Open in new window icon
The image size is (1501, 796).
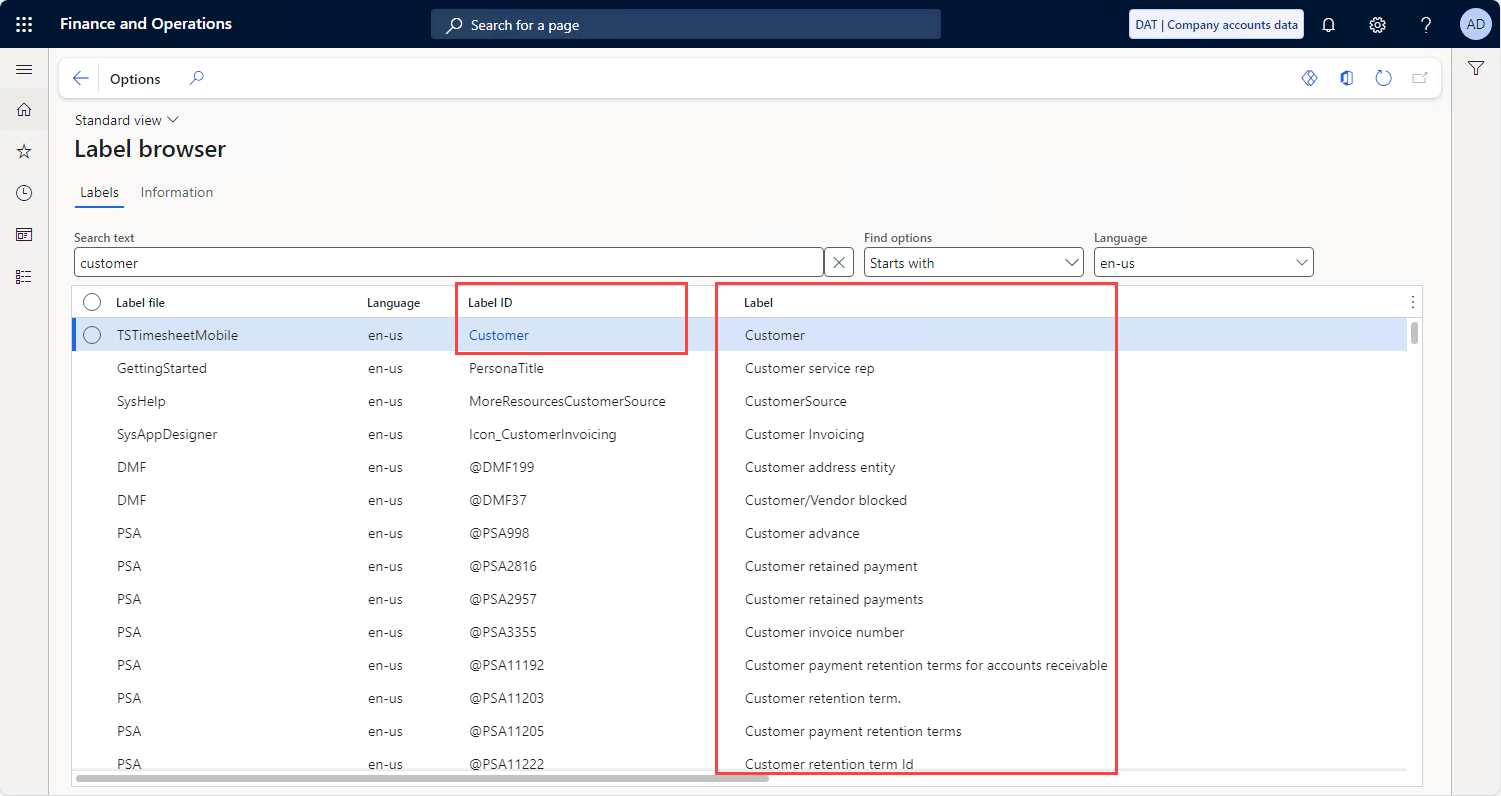[x=1419, y=78]
